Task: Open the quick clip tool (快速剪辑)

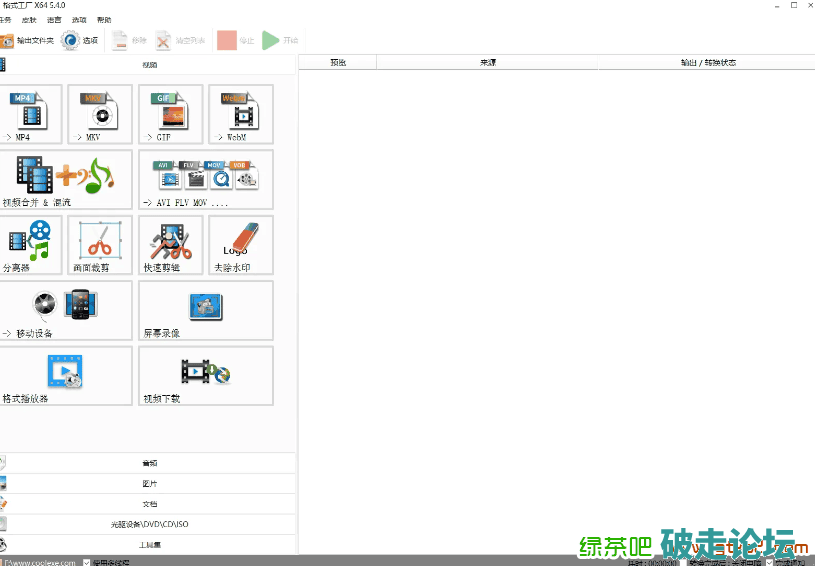Action: (x=170, y=245)
